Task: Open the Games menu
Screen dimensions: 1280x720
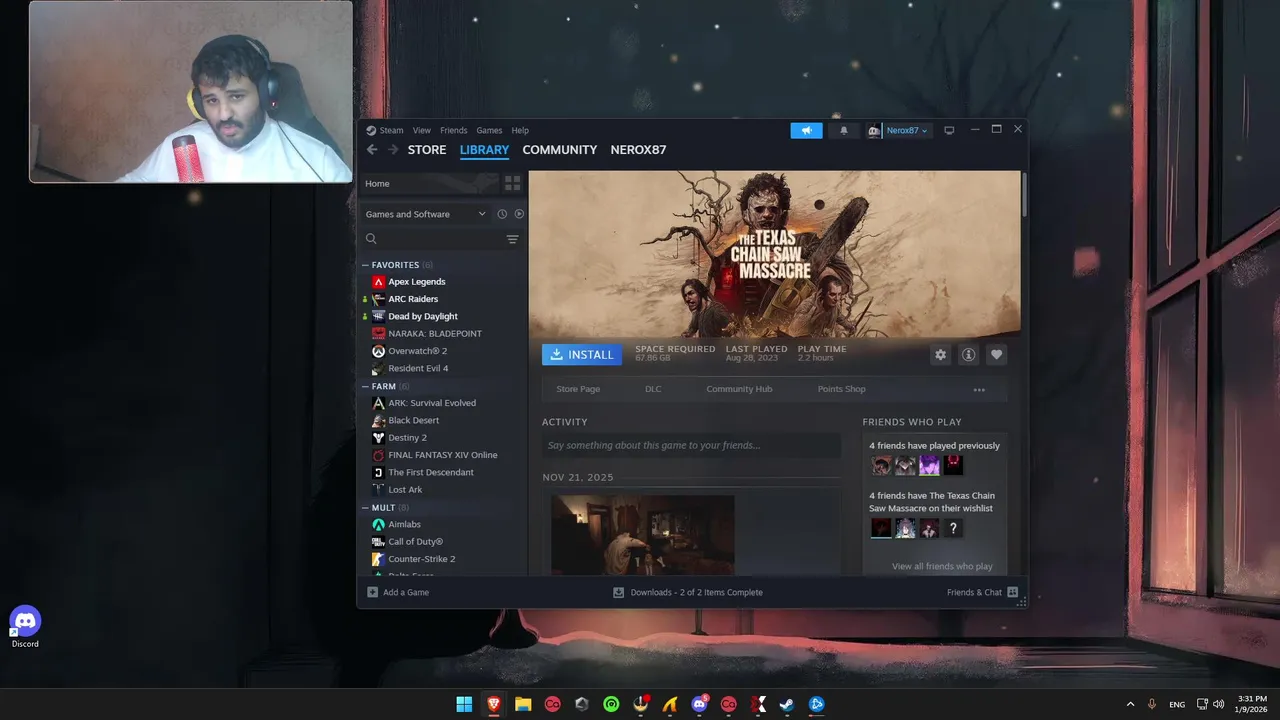Action: coord(489,130)
